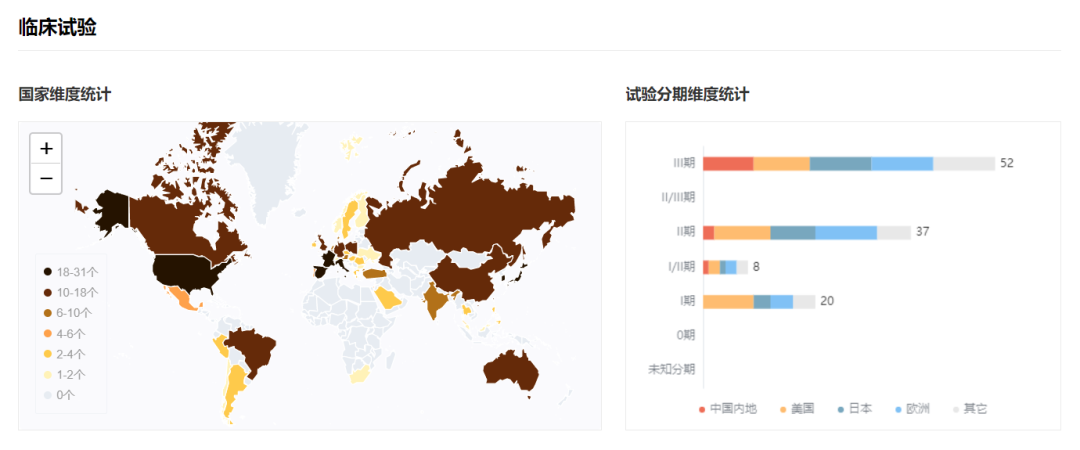
Task: Toggle the 0个 legend entry
Action: pos(59,396)
